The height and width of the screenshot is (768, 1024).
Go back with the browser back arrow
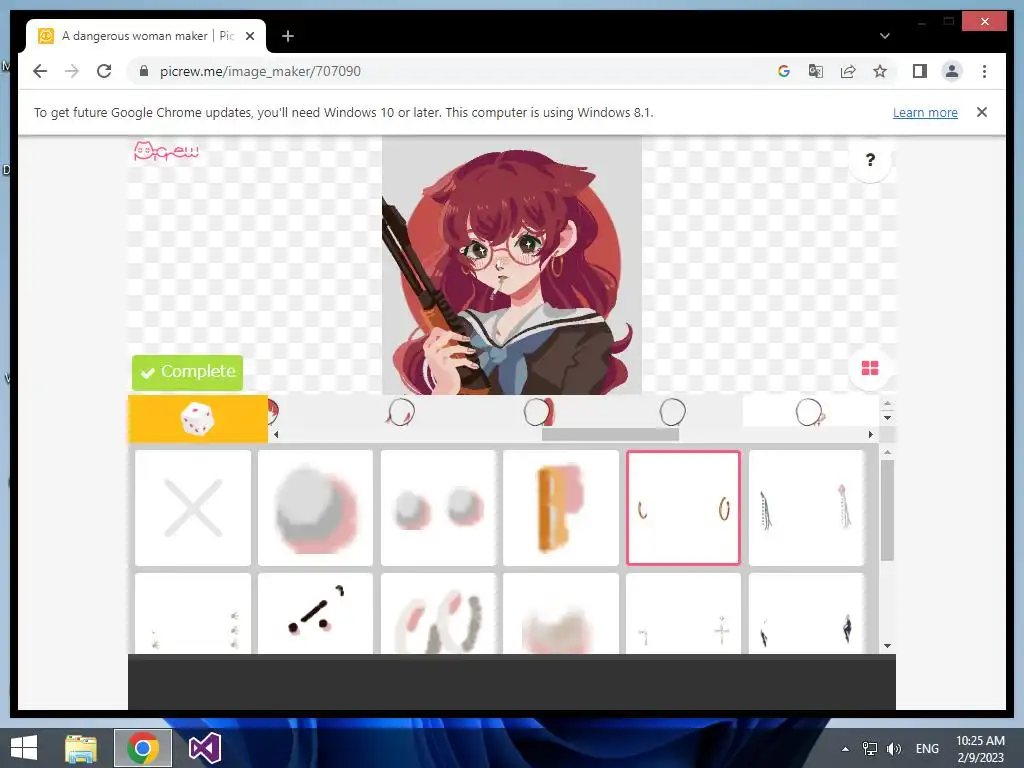click(x=40, y=71)
